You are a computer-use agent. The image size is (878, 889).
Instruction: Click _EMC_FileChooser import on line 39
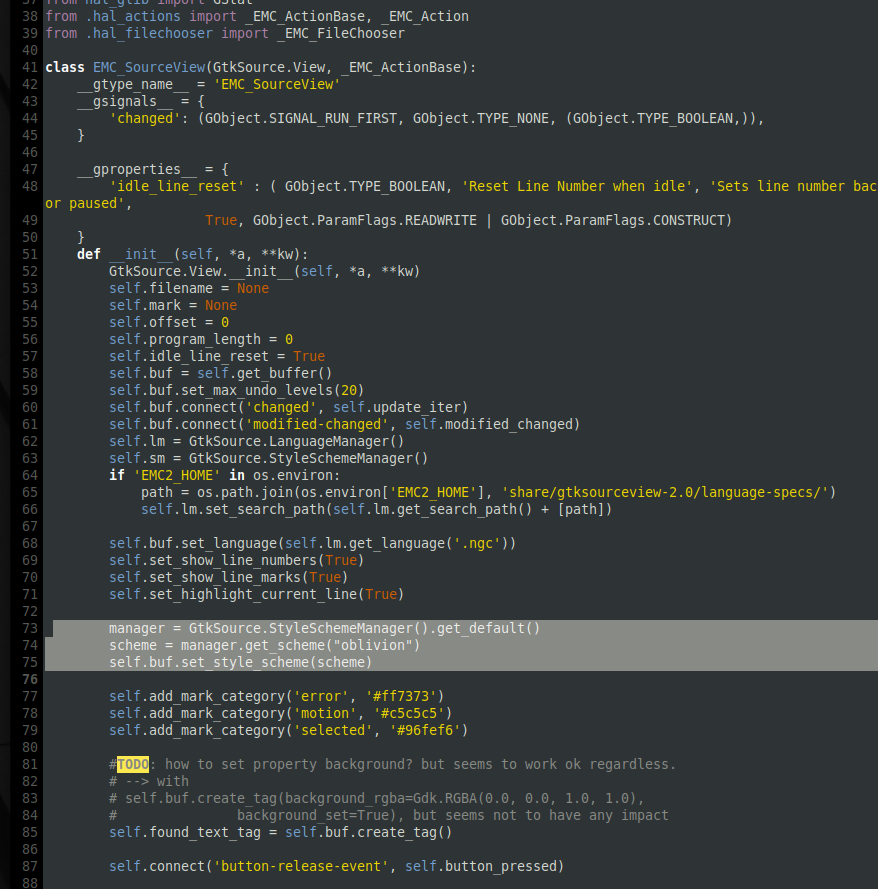341,33
